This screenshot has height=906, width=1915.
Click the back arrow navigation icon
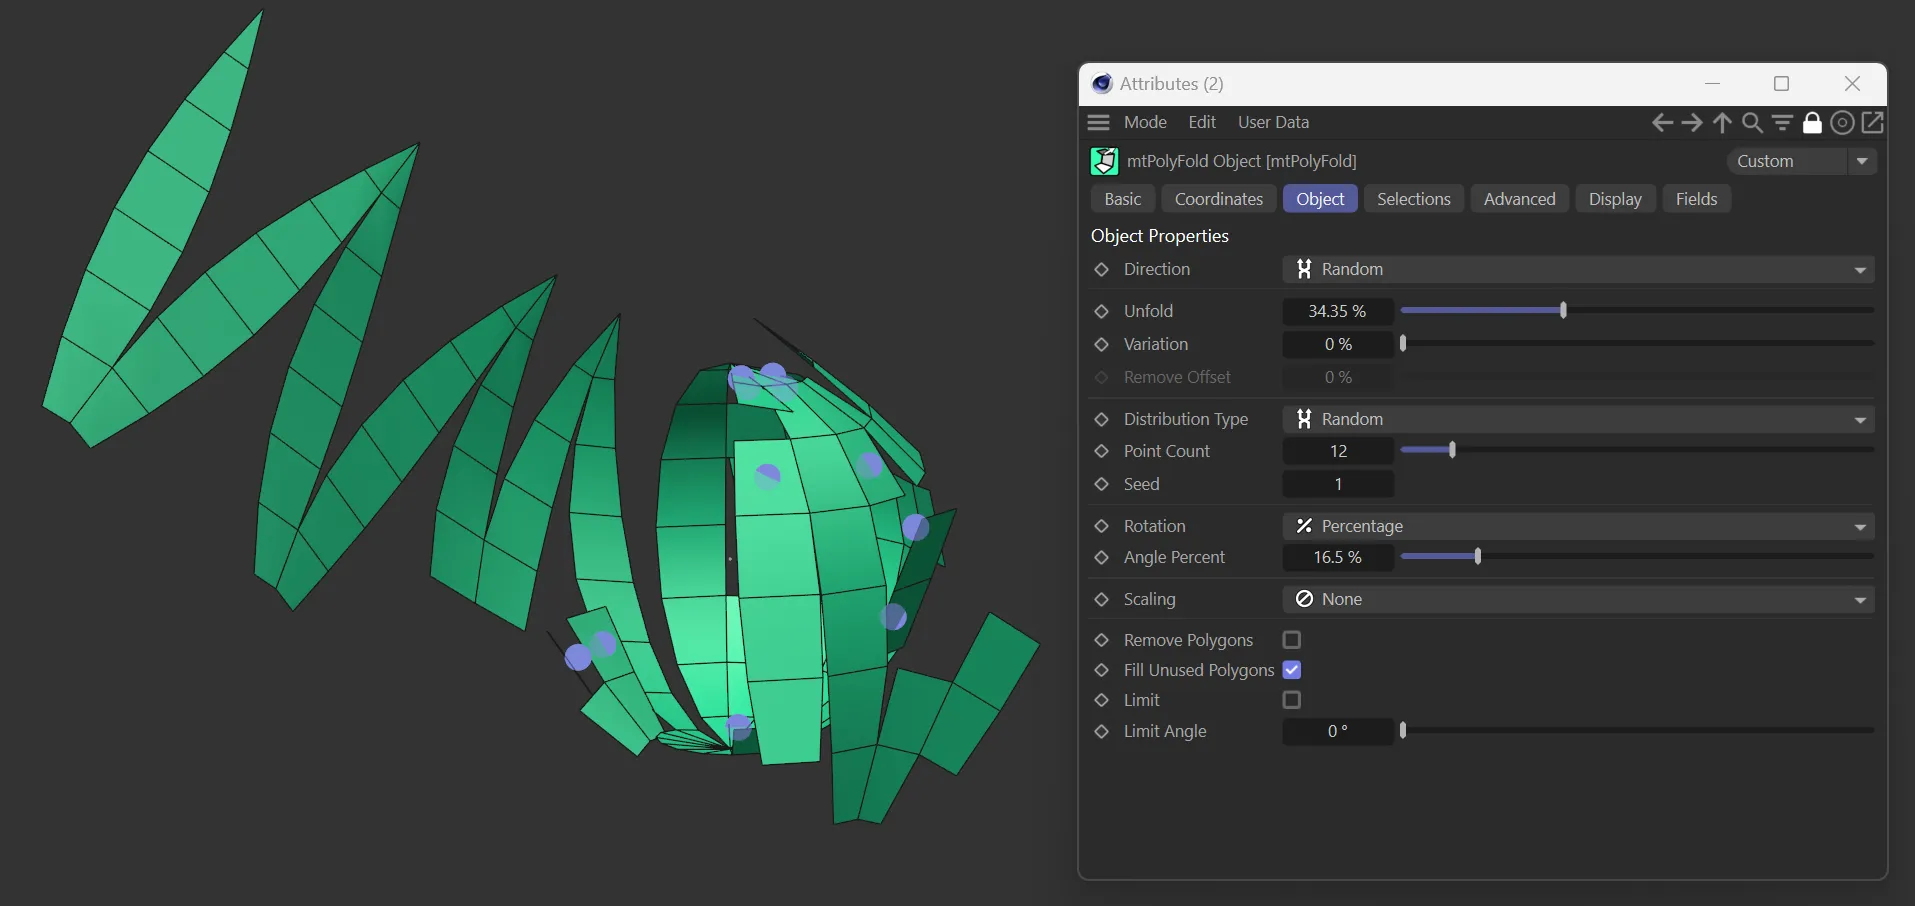[x=1662, y=122]
